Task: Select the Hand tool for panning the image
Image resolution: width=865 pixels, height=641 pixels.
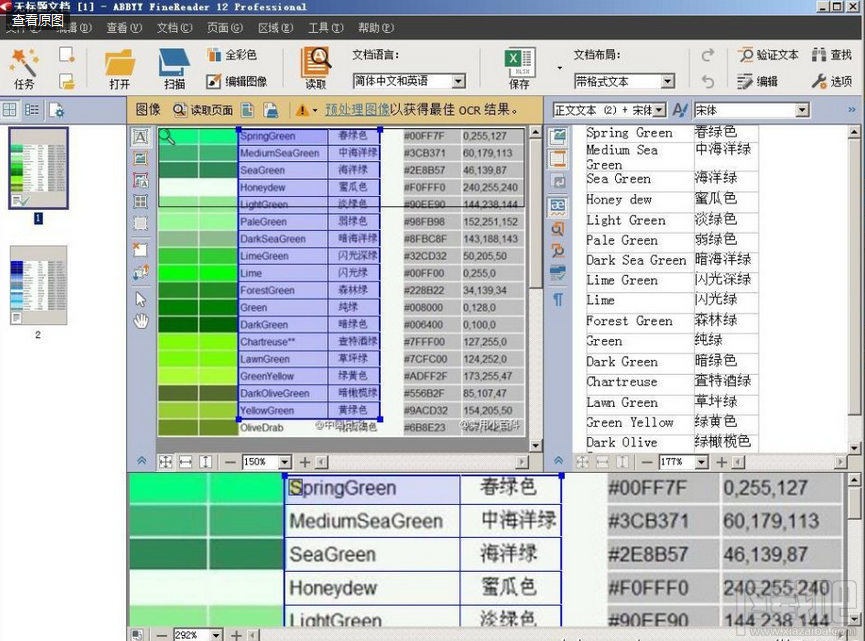Action: [x=141, y=319]
